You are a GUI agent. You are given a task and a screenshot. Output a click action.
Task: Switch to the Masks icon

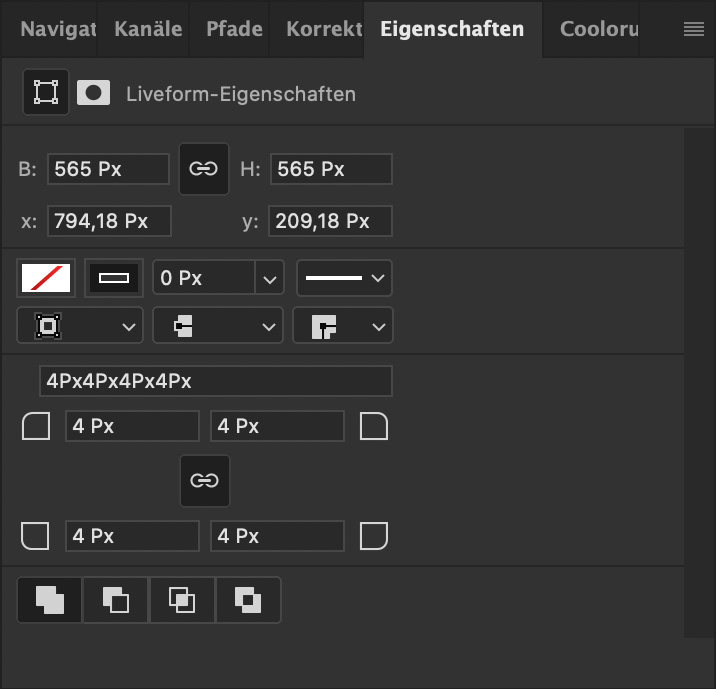(x=93, y=93)
